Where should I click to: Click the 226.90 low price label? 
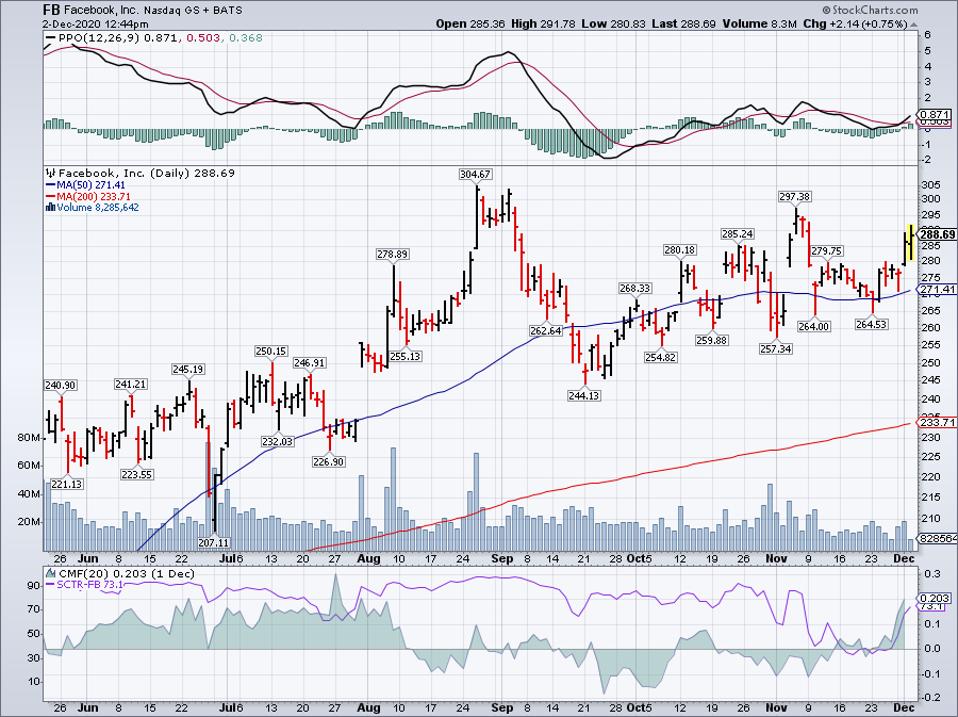point(329,462)
